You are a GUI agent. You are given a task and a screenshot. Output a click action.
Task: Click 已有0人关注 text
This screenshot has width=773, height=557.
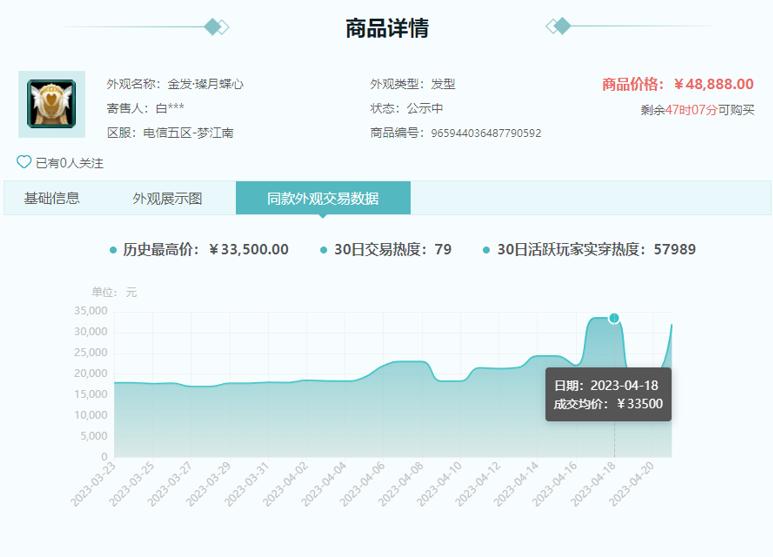70,163
